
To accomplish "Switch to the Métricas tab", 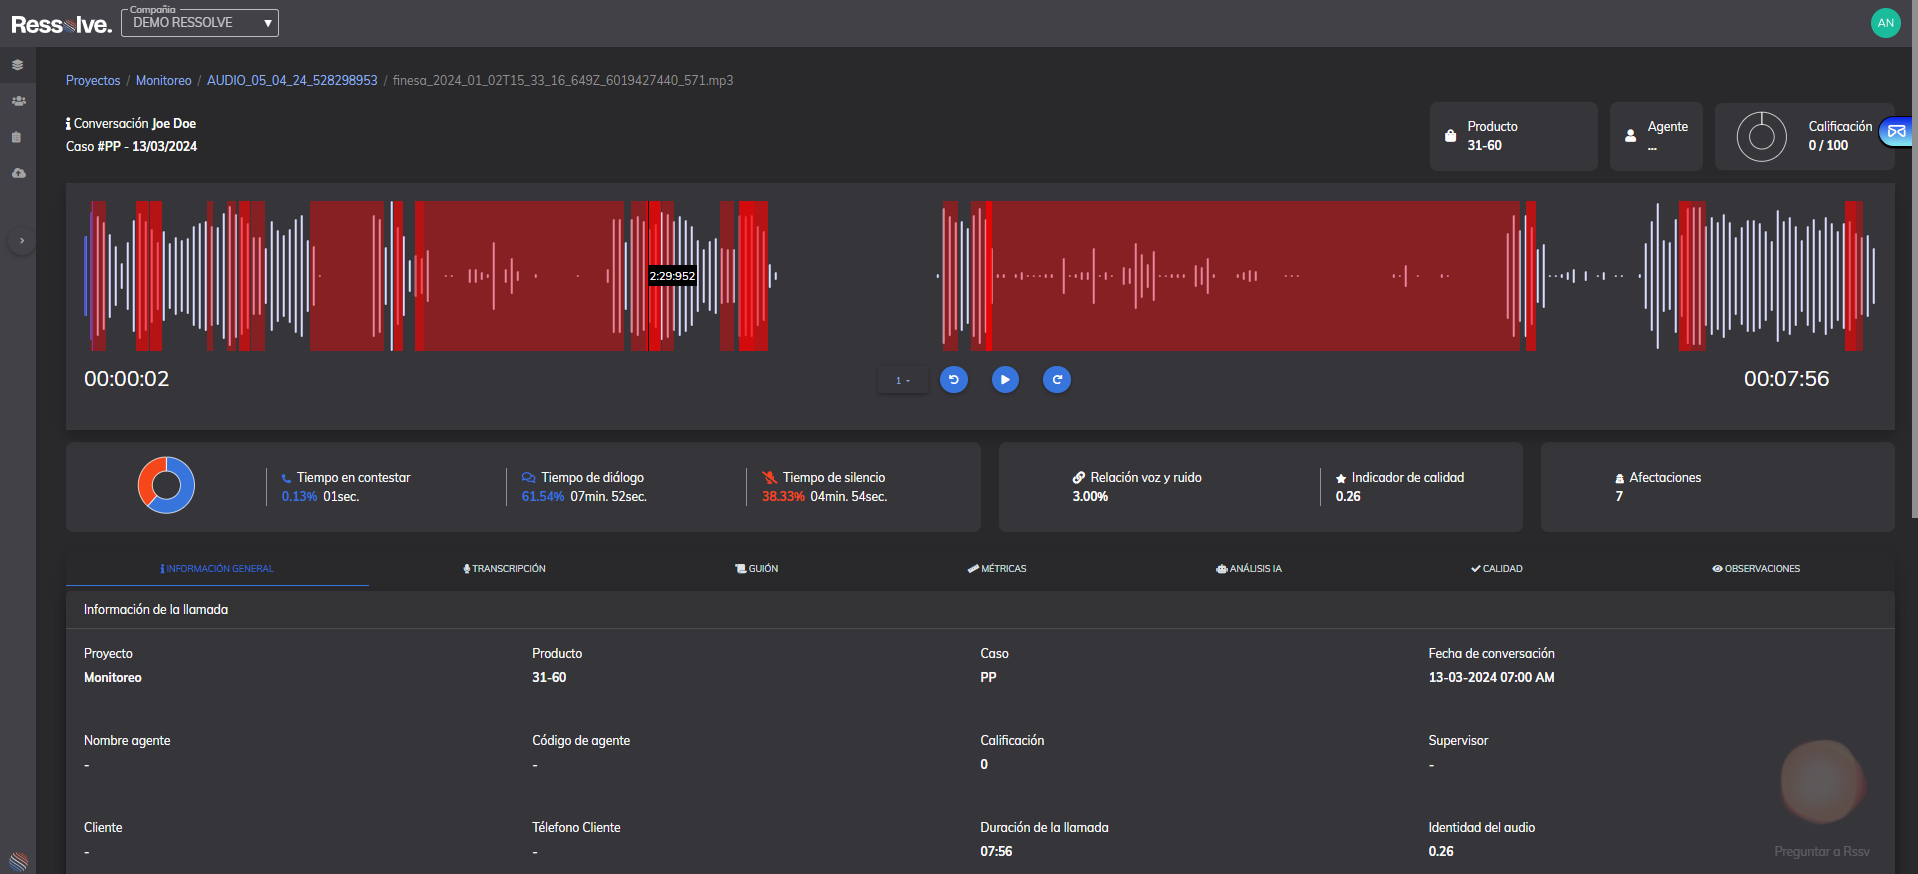I will [x=997, y=569].
